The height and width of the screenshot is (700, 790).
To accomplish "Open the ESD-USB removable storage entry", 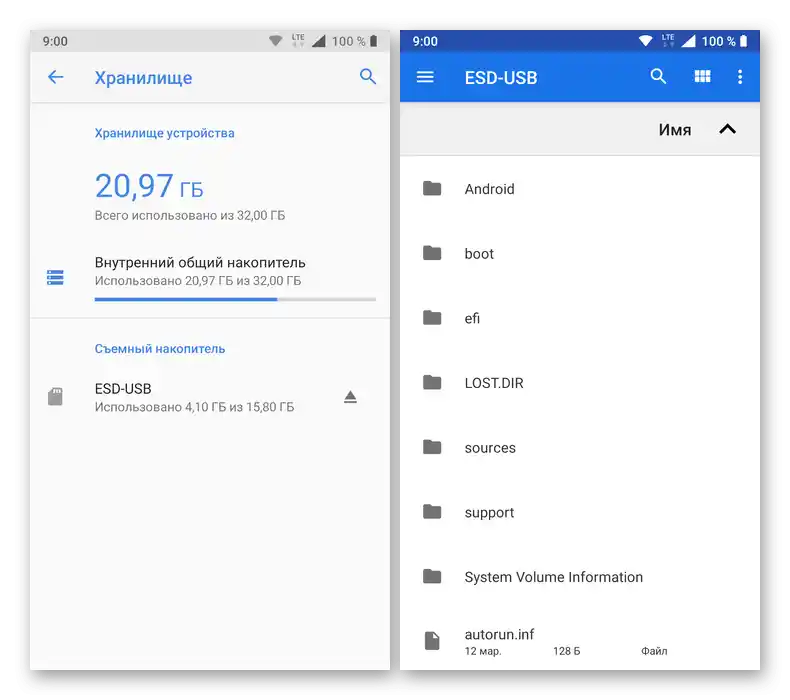I will 210,397.
